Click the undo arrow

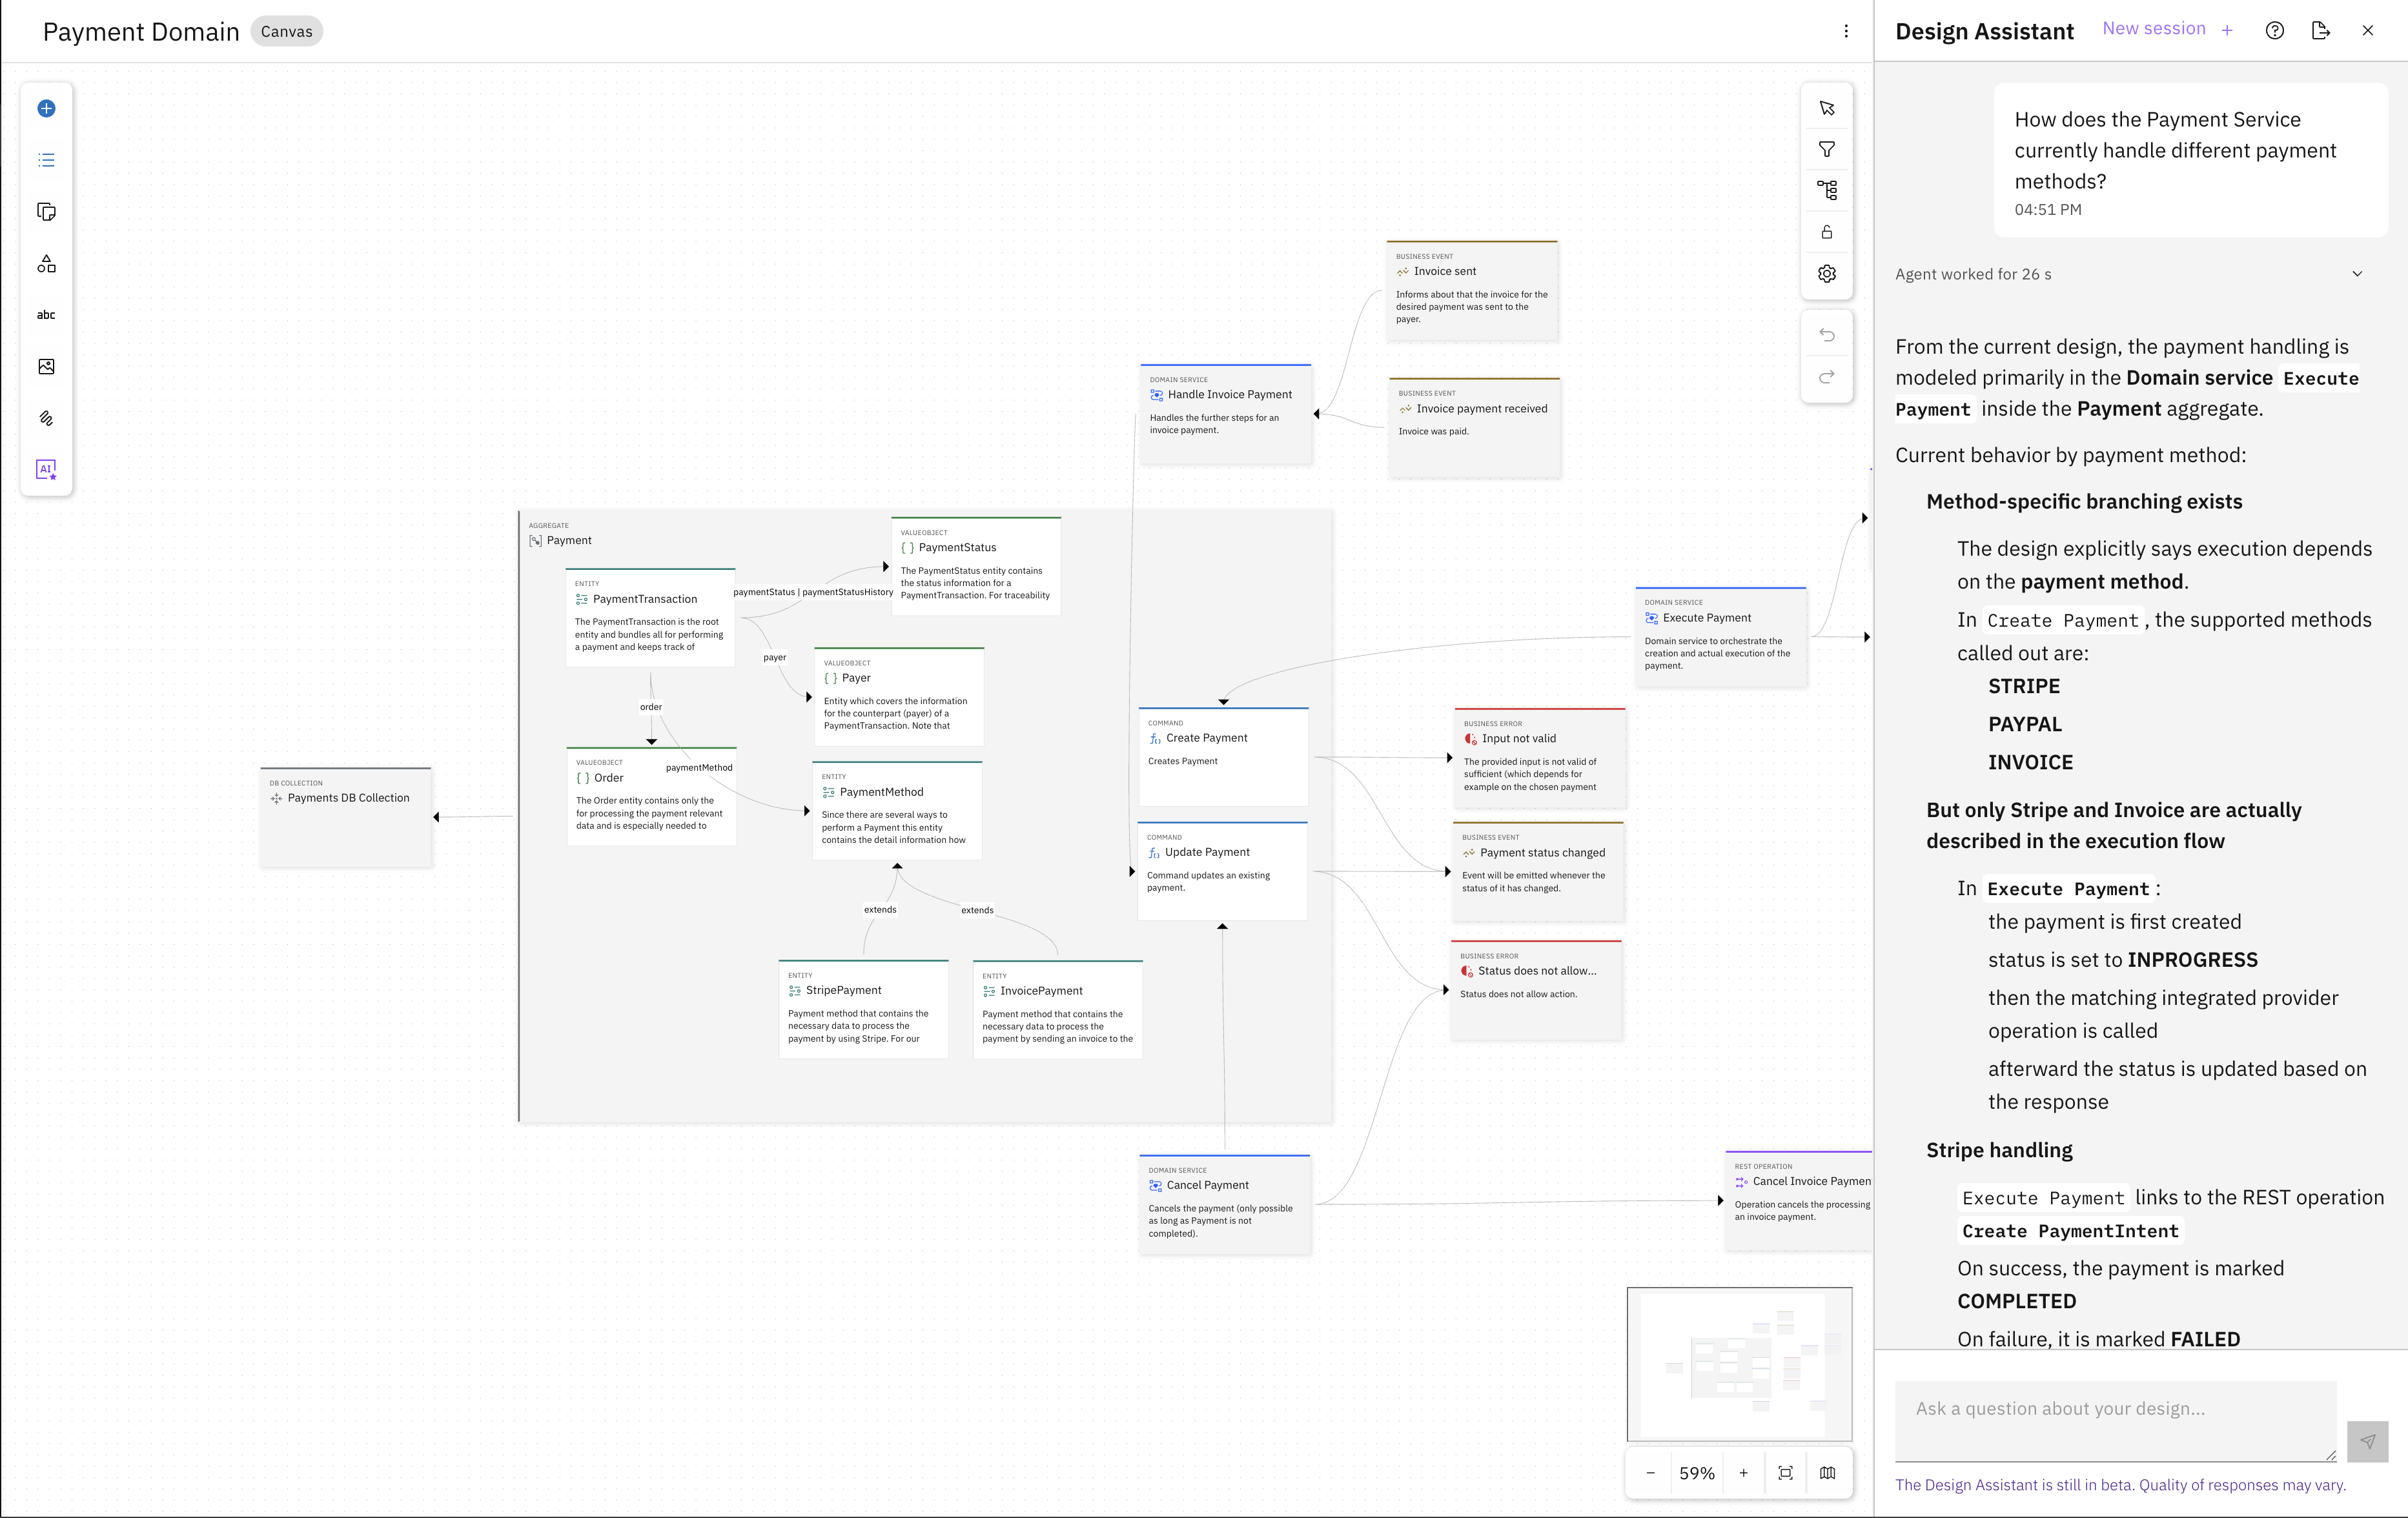pyautogui.click(x=1827, y=335)
